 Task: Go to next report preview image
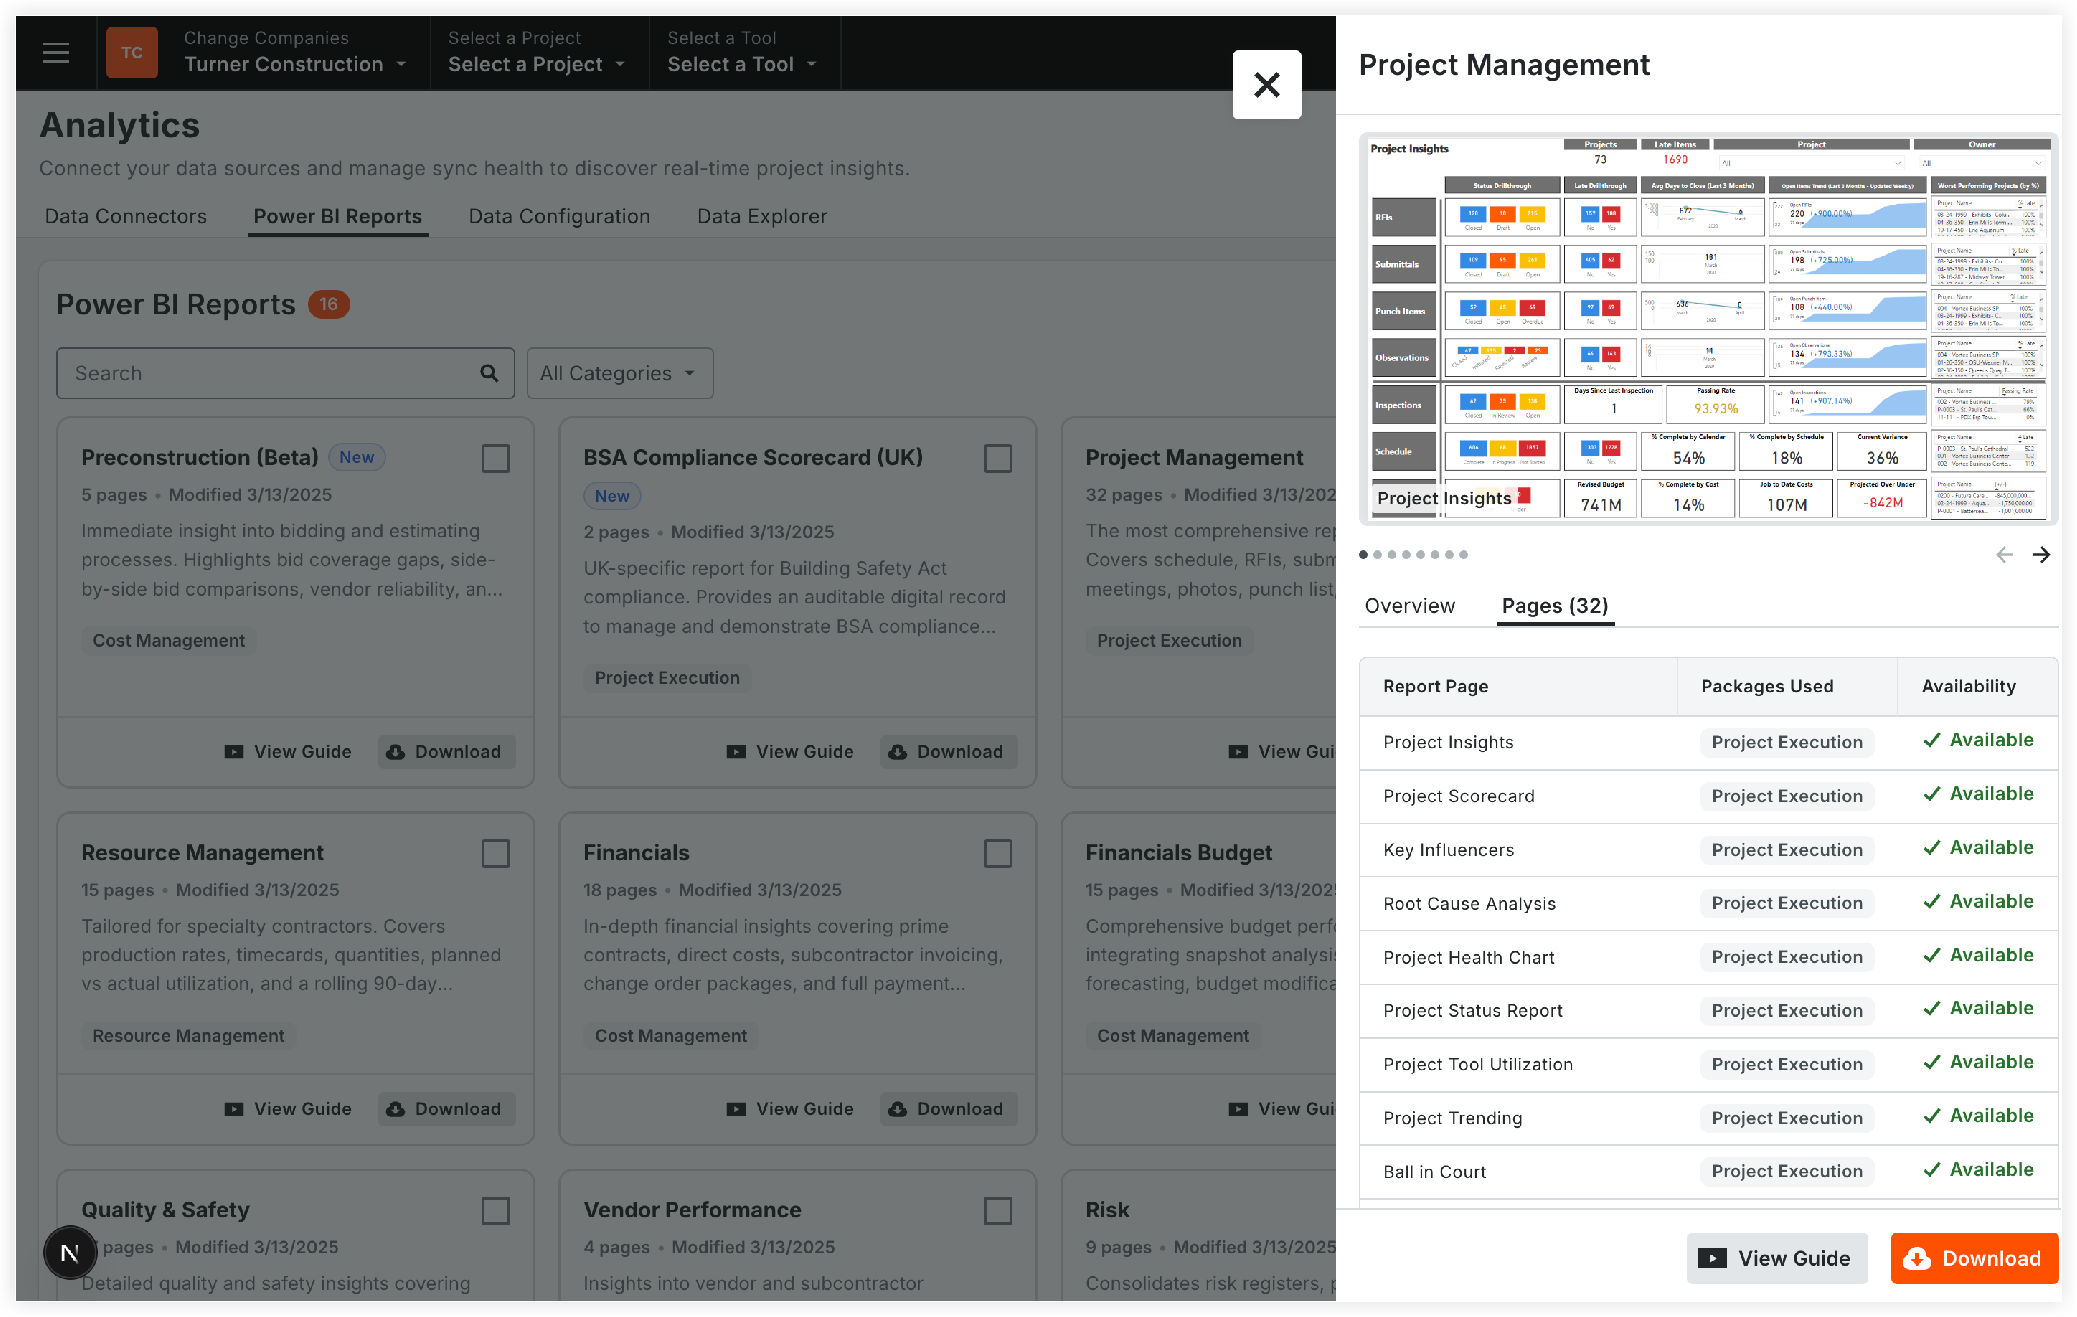(x=2041, y=554)
